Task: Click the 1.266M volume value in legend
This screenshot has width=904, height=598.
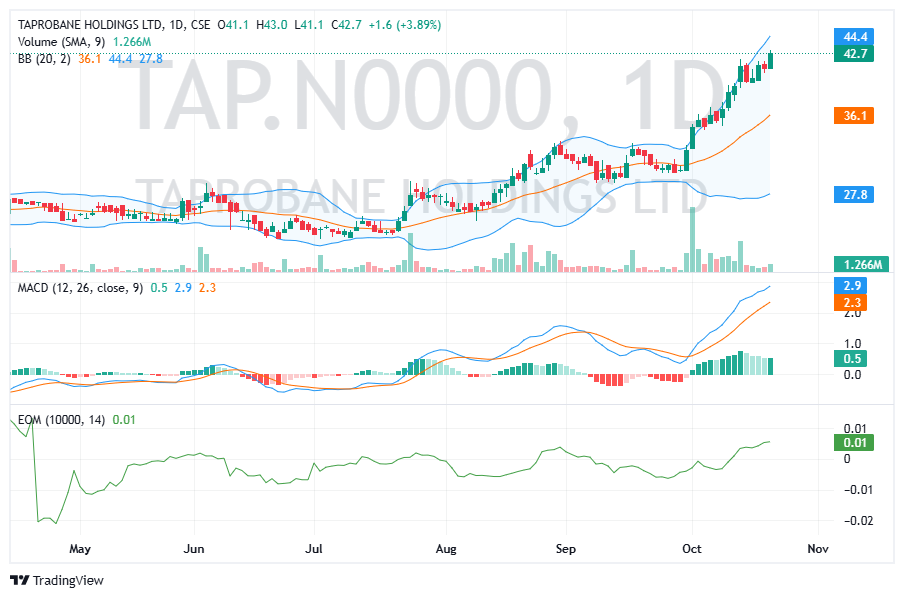Action: pos(132,42)
